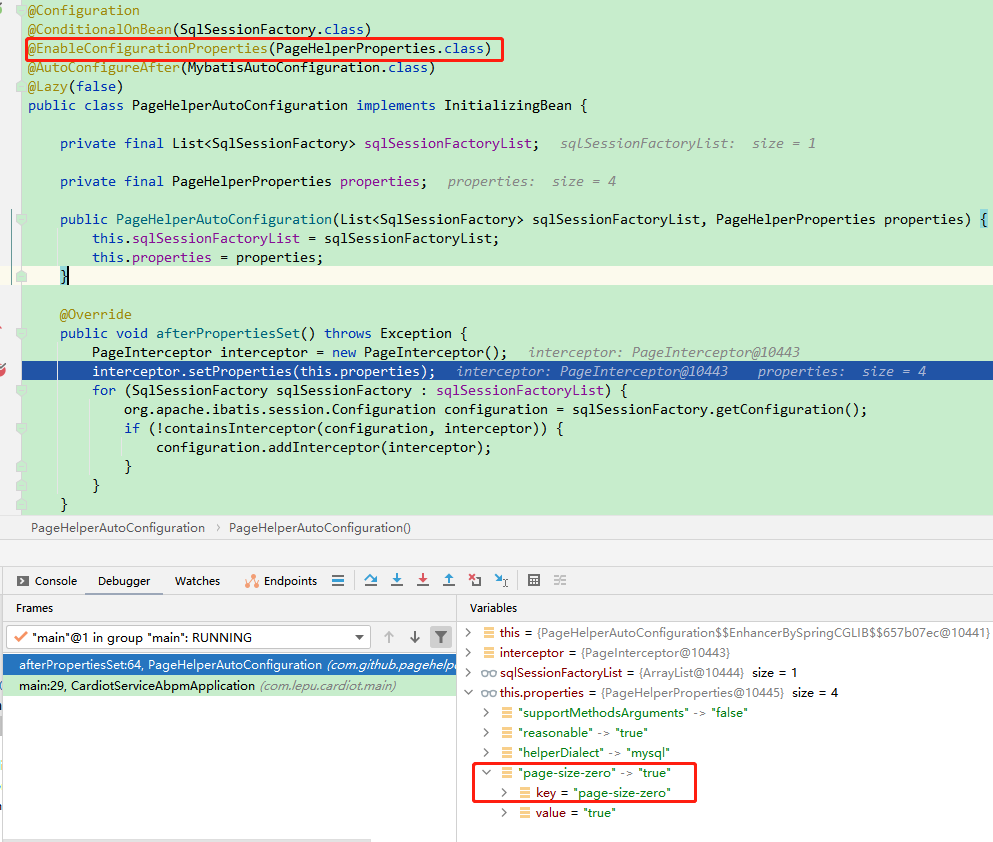Image resolution: width=993 pixels, height=842 pixels.
Task: Open PageHelperAutoConfiguration() from the breadcrumb bar
Action: [x=318, y=527]
